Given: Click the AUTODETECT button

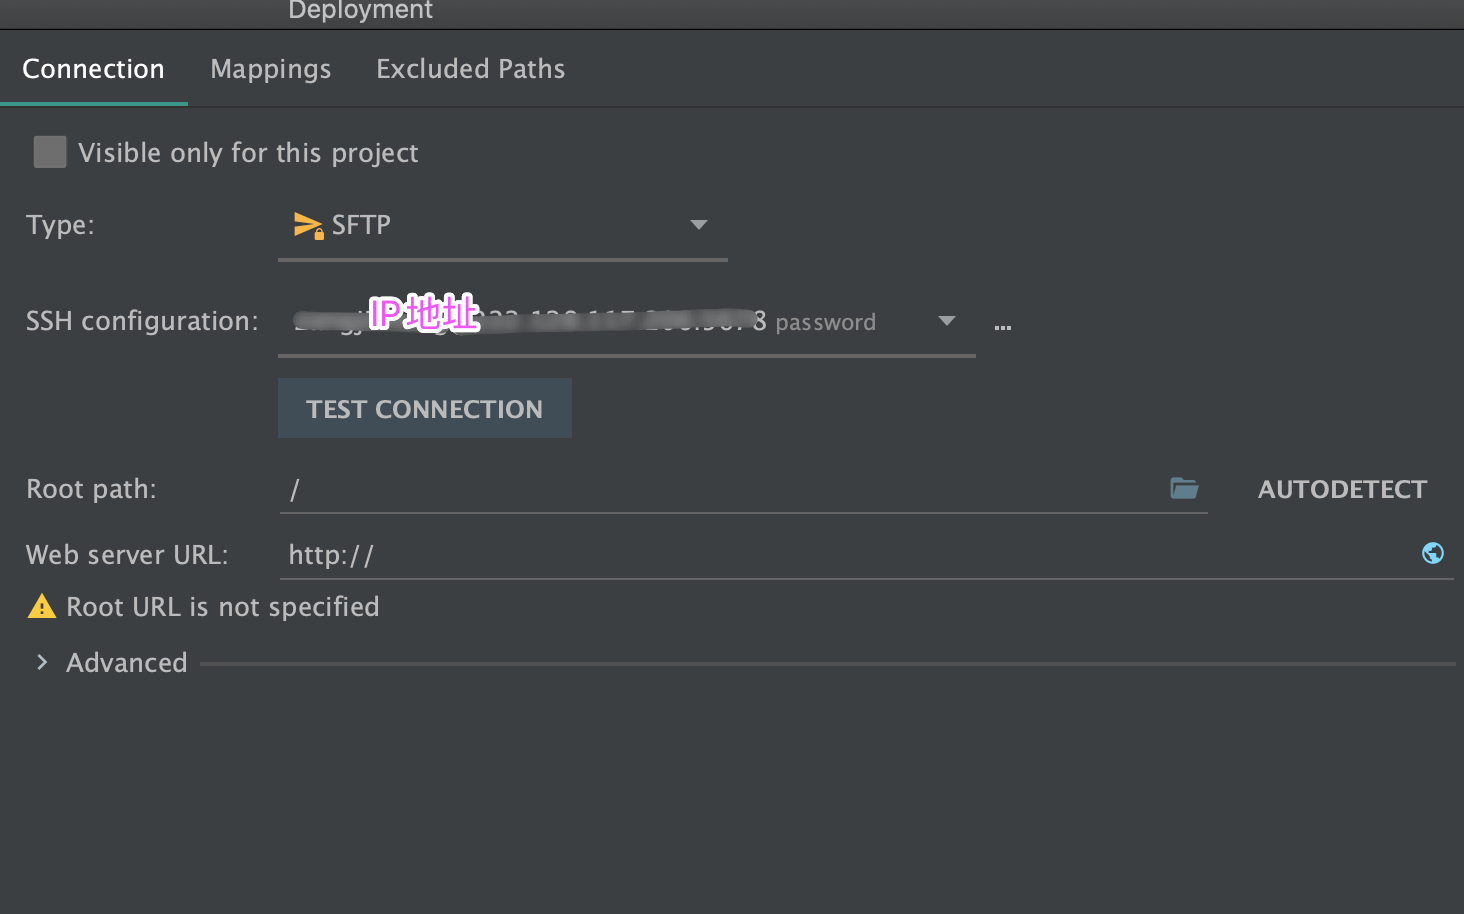Looking at the screenshot, I should [x=1342, y=490].
